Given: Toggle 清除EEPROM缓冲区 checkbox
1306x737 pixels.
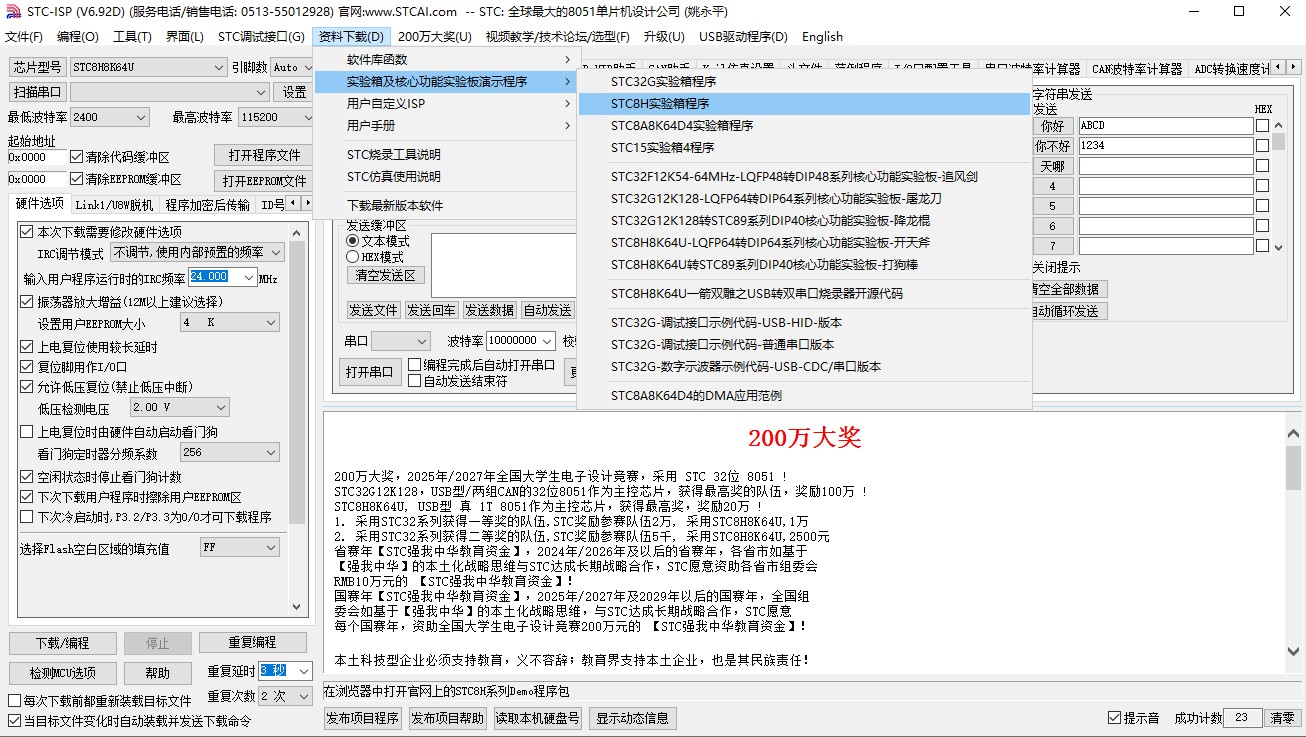Looking at the screenshot, I should point(77,179).
